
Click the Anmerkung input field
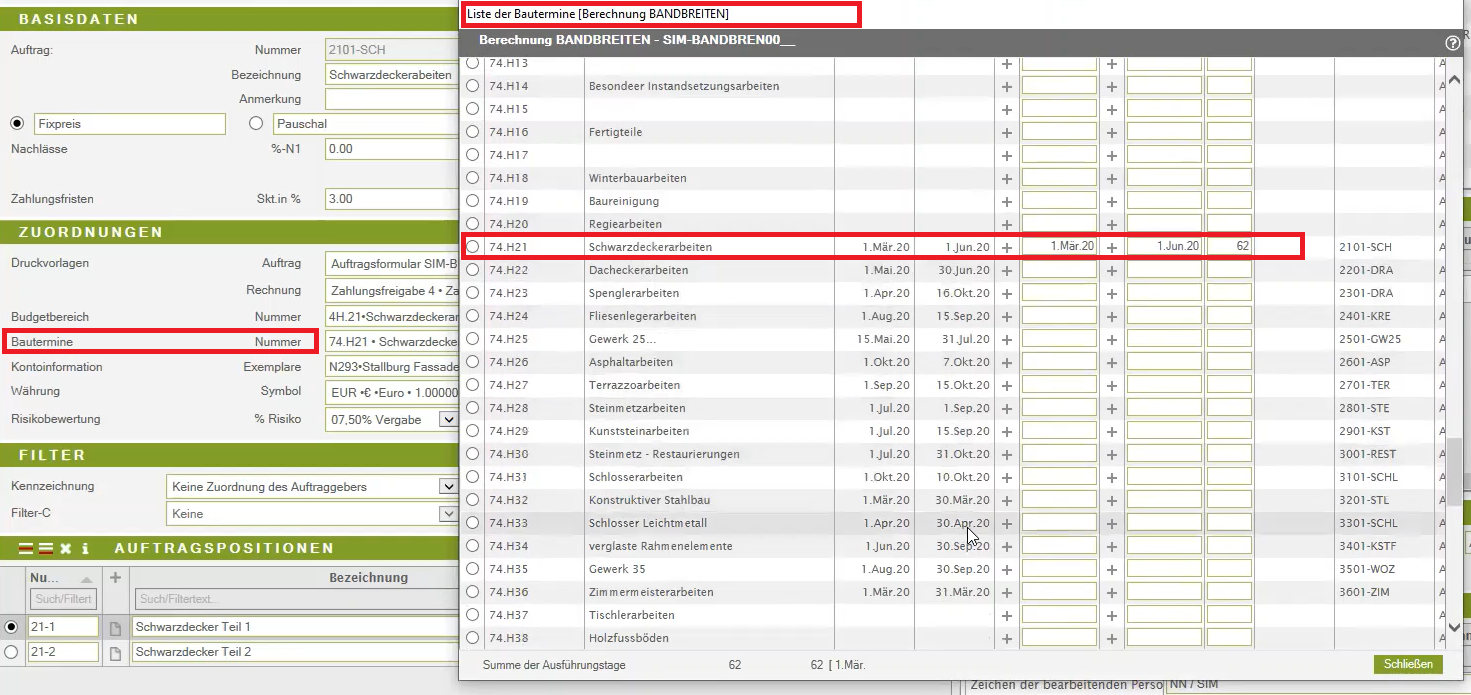point(390,99)
